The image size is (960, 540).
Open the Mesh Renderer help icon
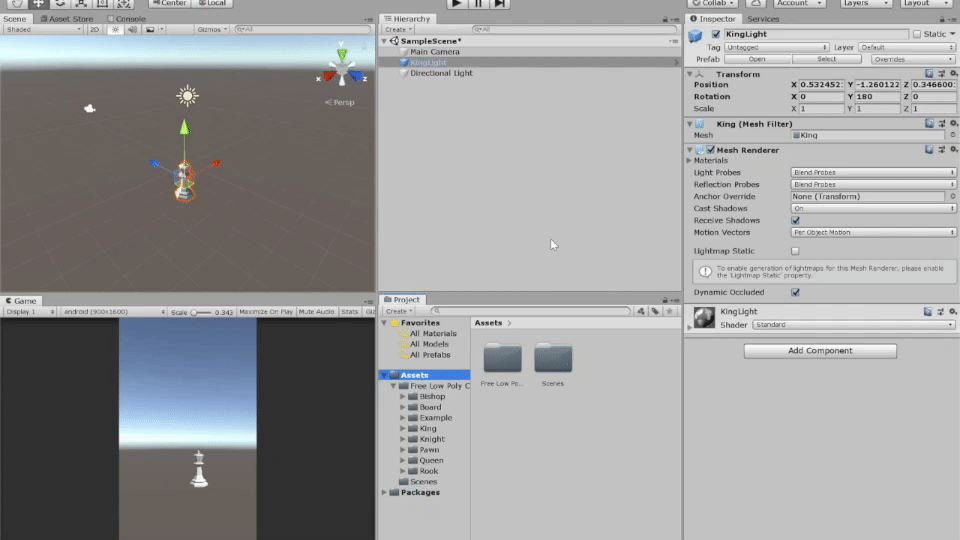pyautogui.click(x=929, y=150)
